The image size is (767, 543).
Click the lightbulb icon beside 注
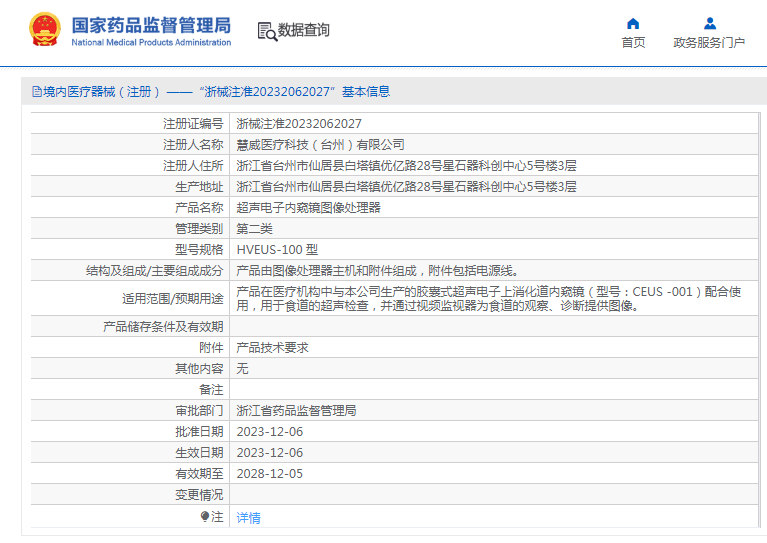tap(204, 517)
